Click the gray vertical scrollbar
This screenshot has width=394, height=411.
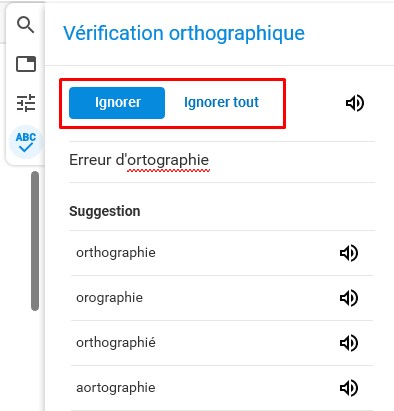pyautogui.click(x=35, y=241)
